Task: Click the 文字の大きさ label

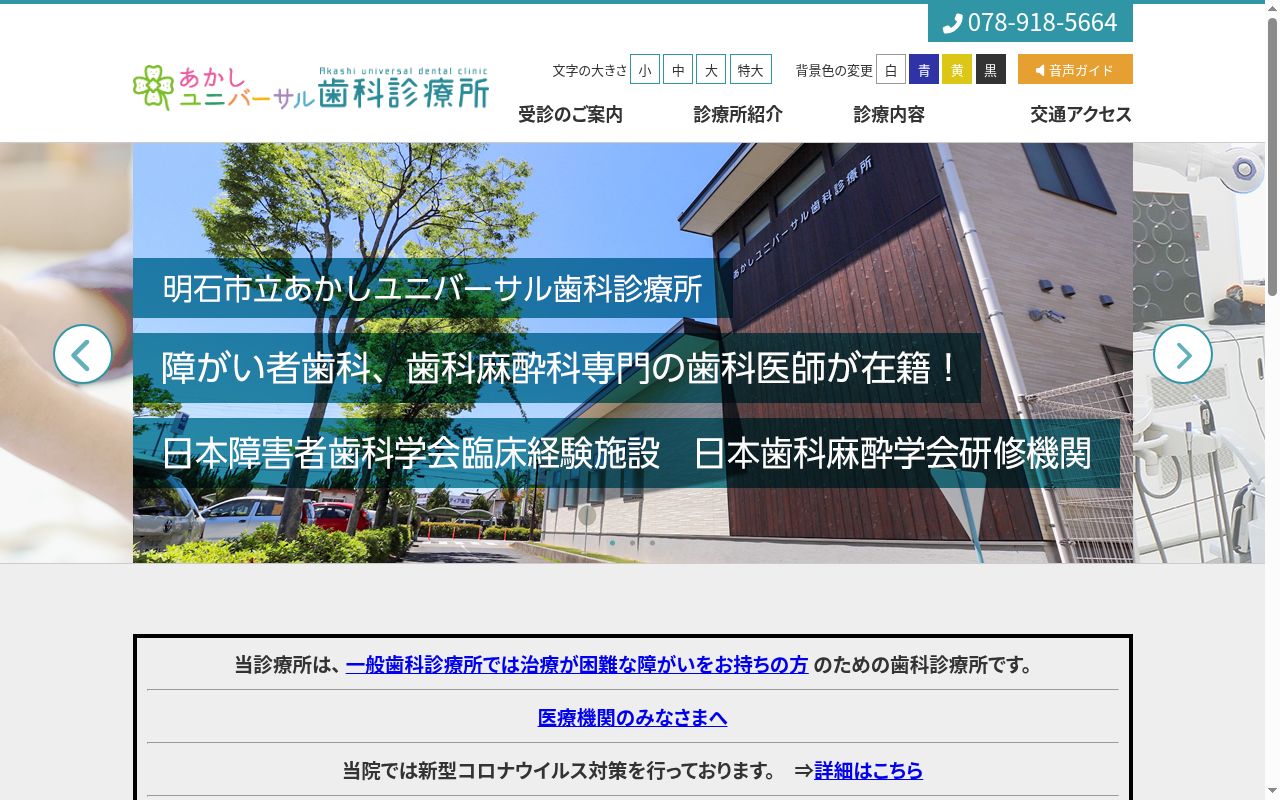Action: [590, 70]
